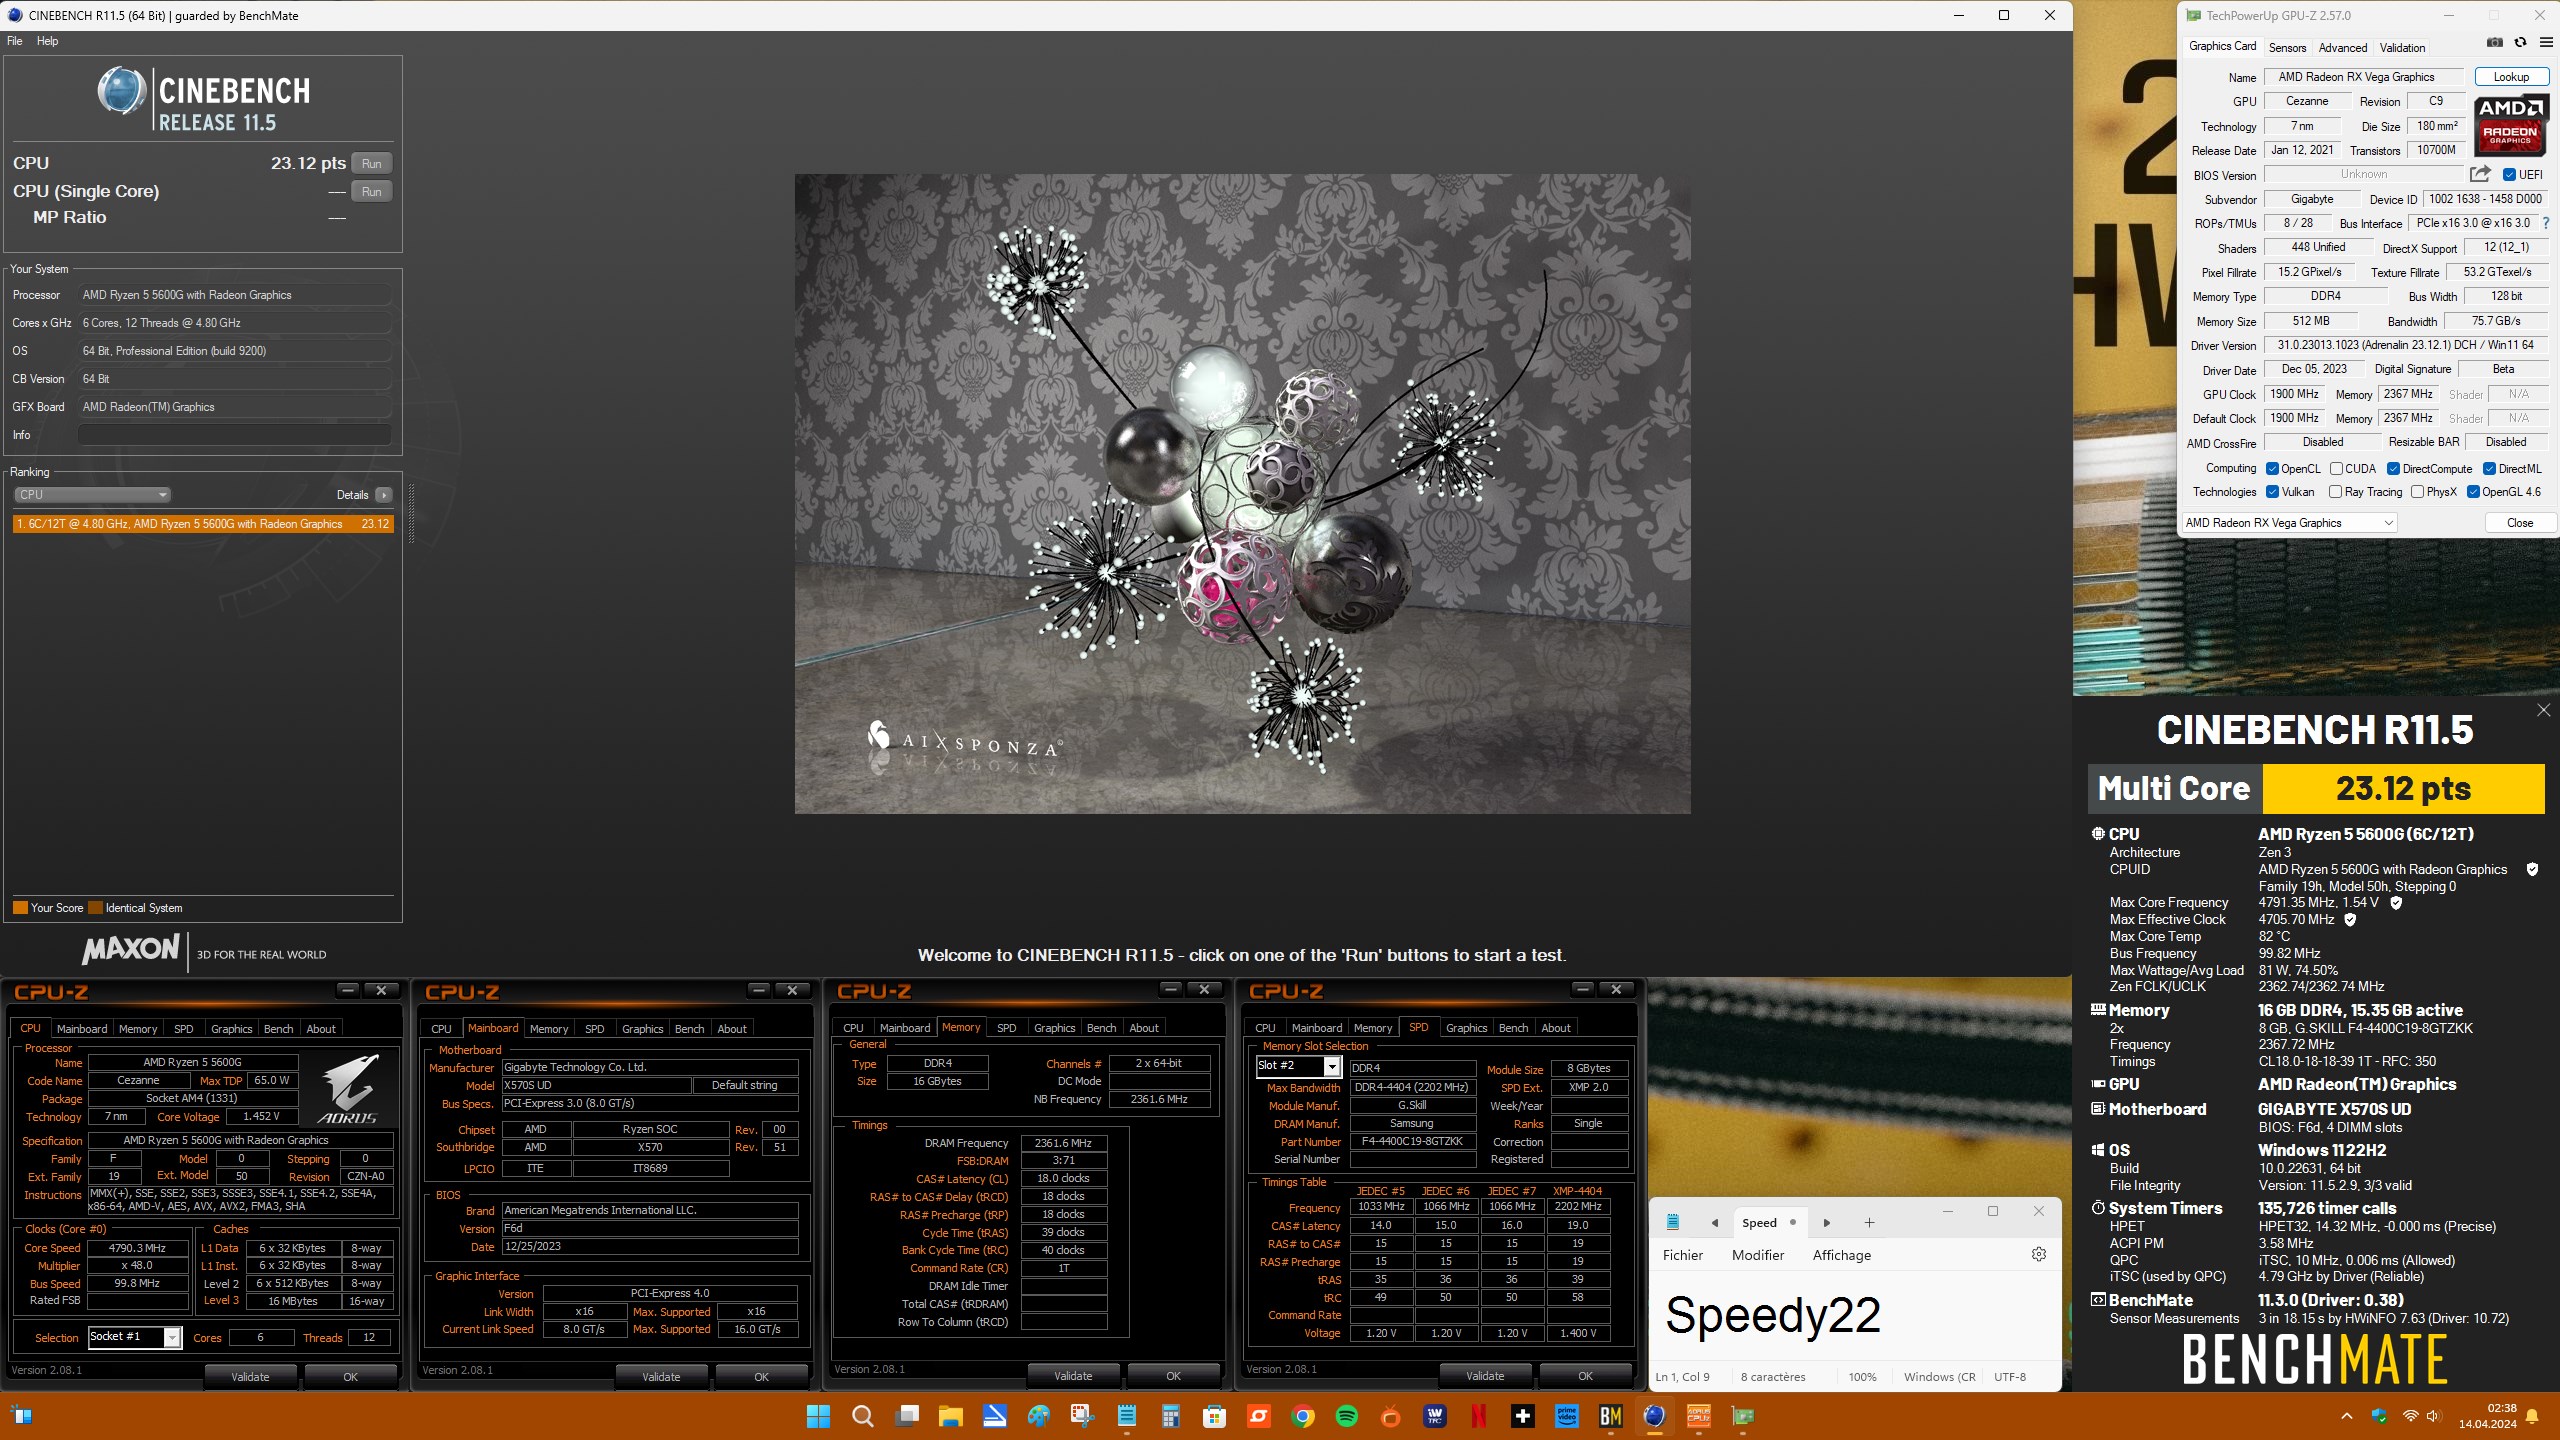Open Microsoft Store from the taskbar

(x=1214, y=1416)
